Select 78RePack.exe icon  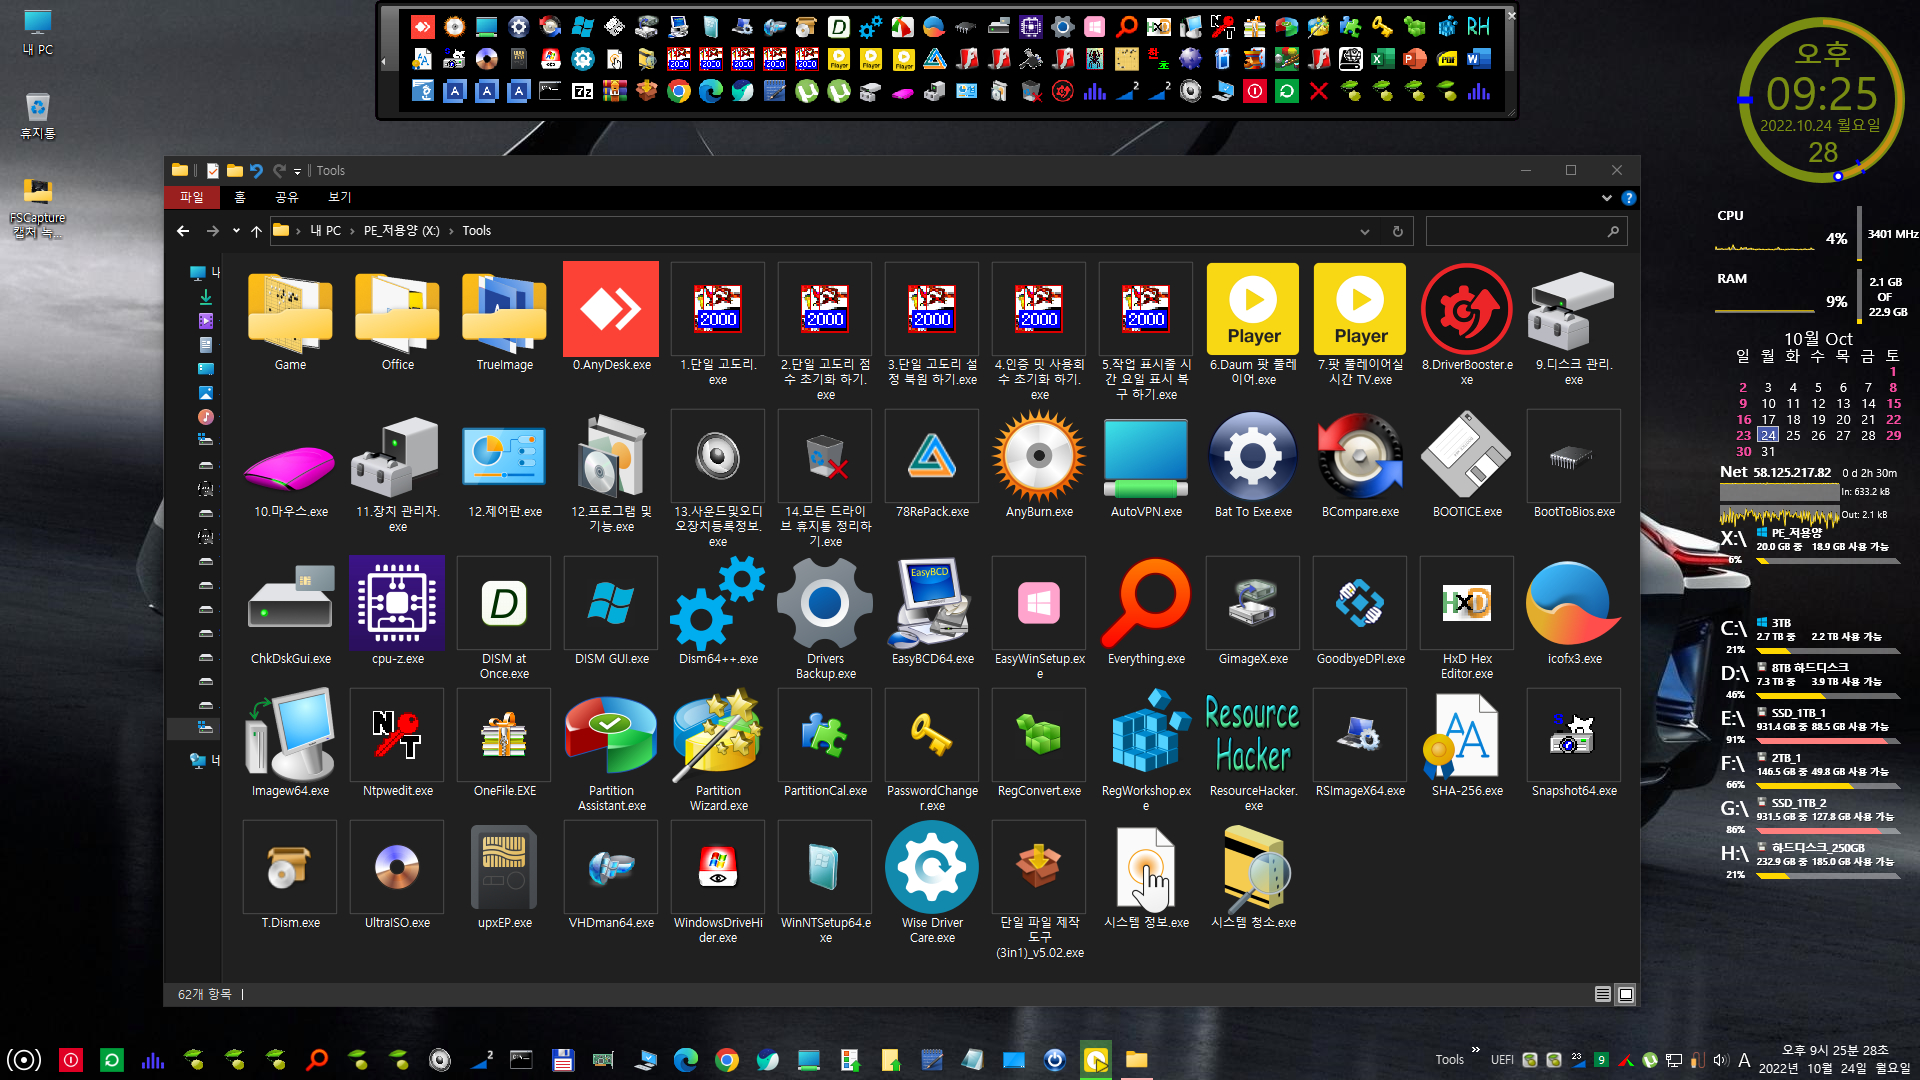click(x=932, y=456)
